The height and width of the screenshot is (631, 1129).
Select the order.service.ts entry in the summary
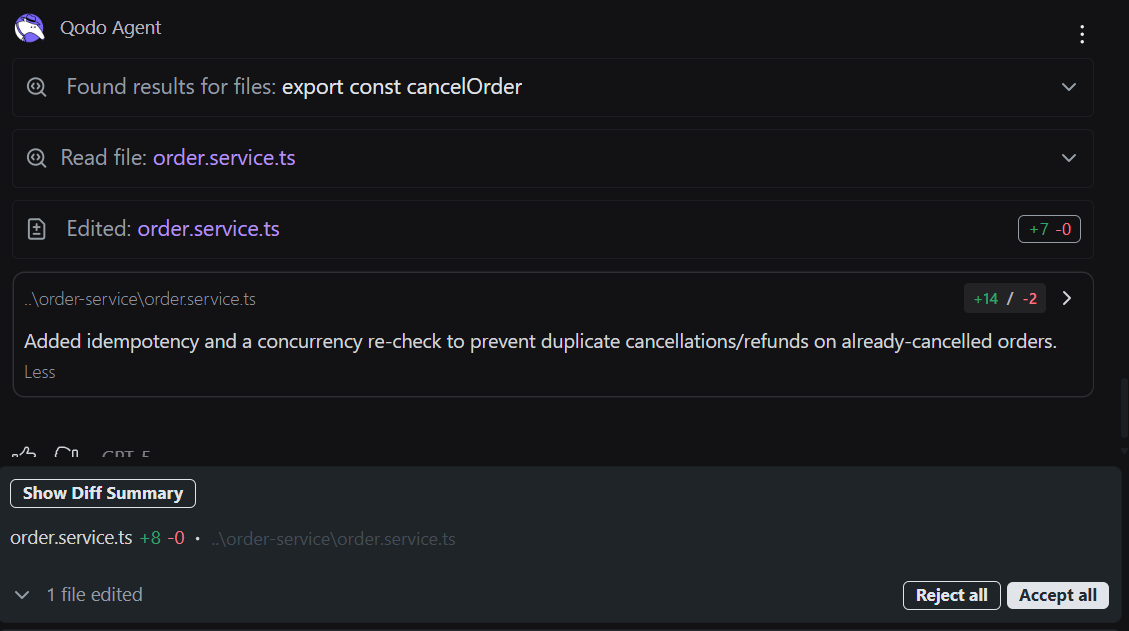tap(68, 537)
